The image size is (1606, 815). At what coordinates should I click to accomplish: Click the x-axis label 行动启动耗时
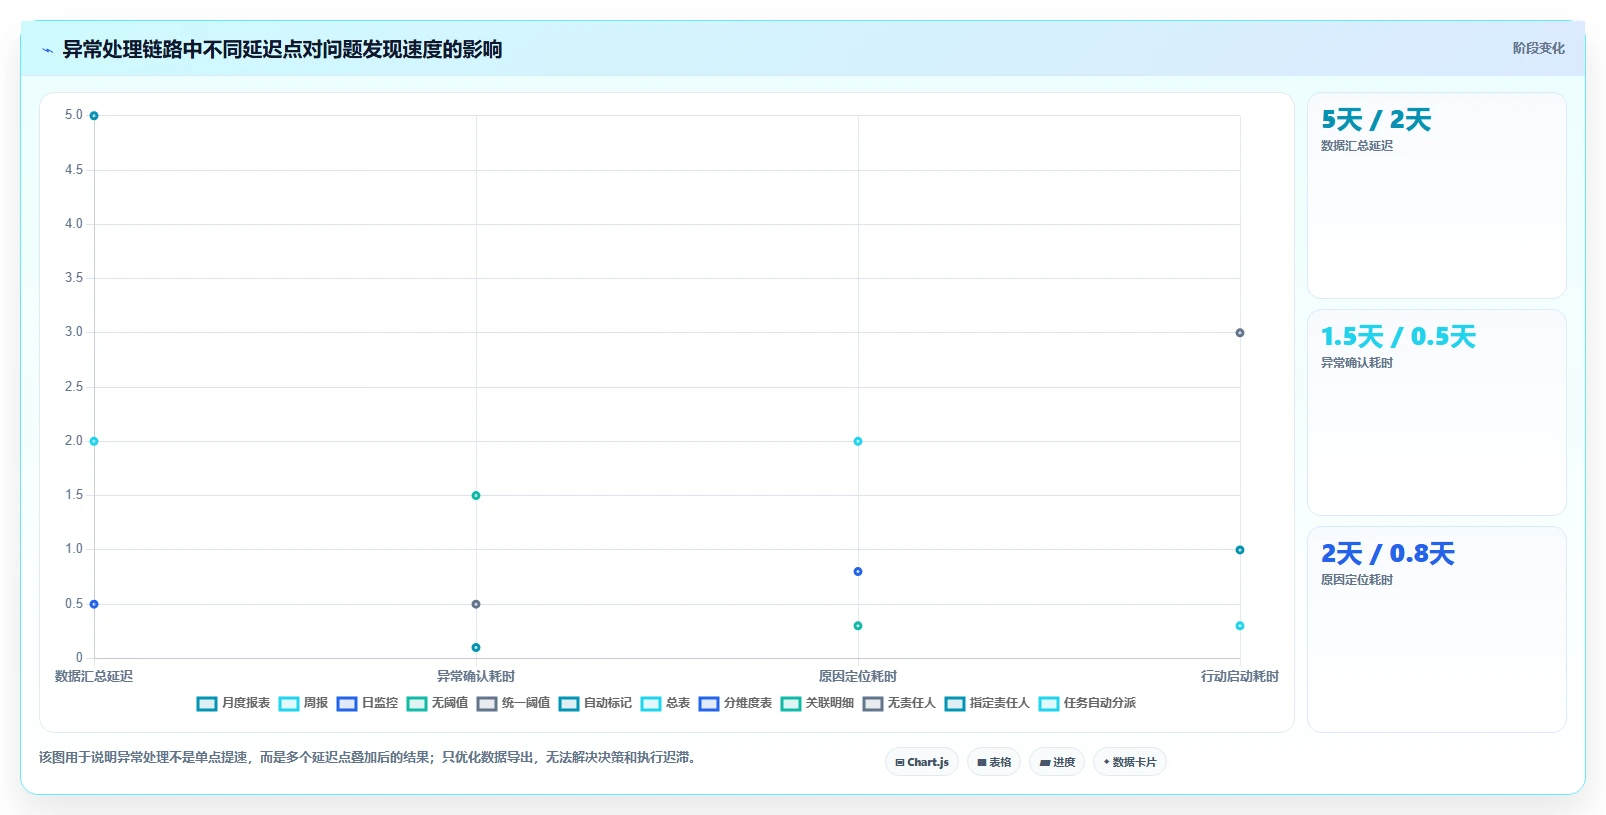(1240, 677)
